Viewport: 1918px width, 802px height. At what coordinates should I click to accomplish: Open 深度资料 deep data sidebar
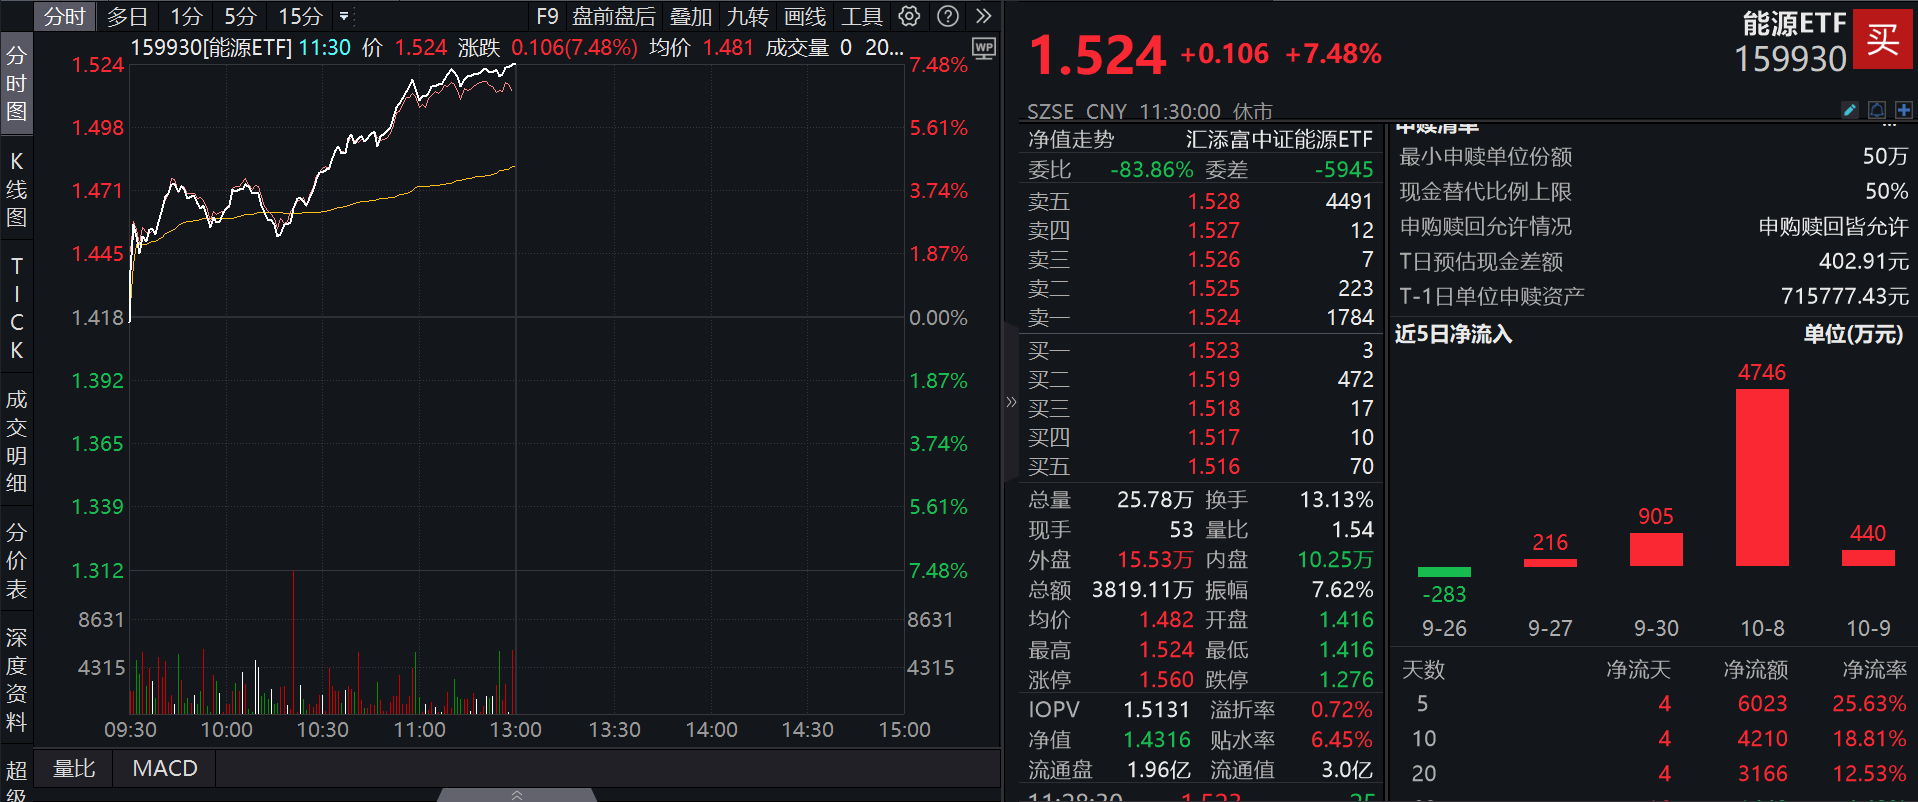16,679
